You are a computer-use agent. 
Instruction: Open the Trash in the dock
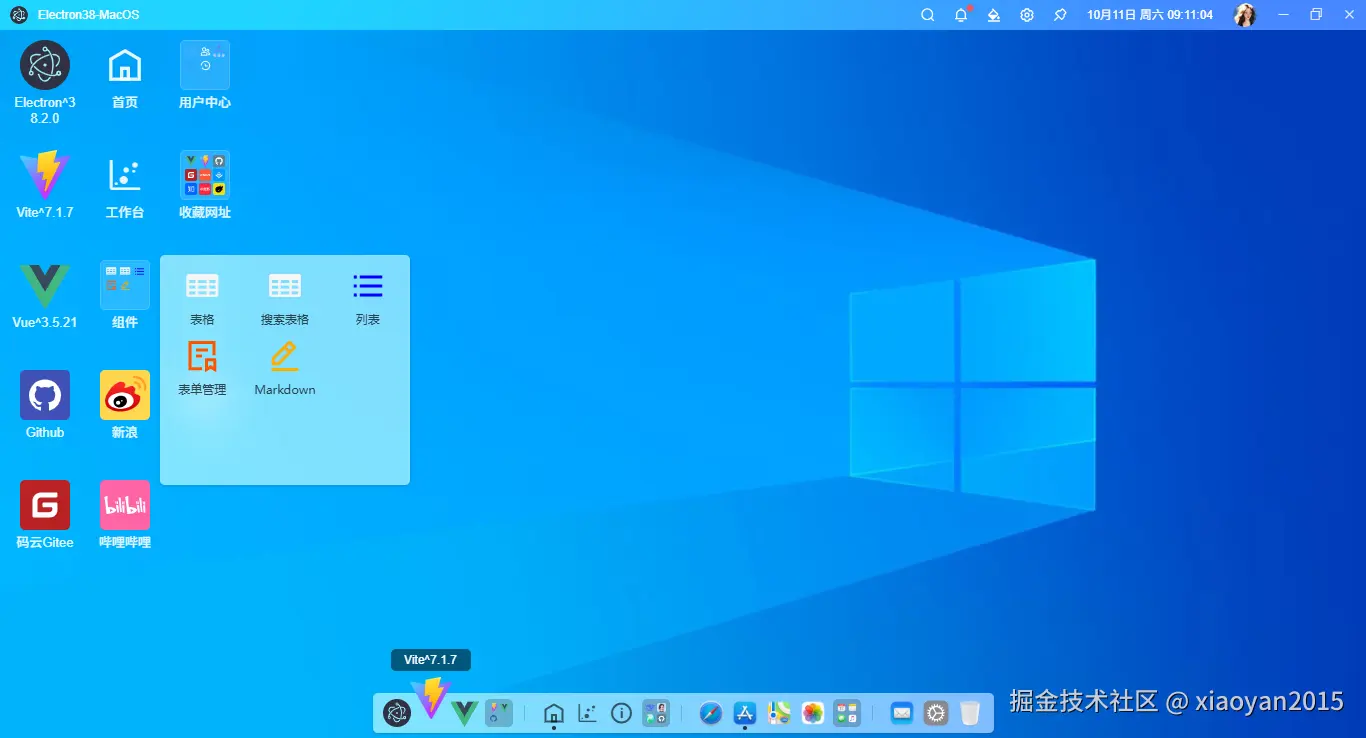pos(970,713)
